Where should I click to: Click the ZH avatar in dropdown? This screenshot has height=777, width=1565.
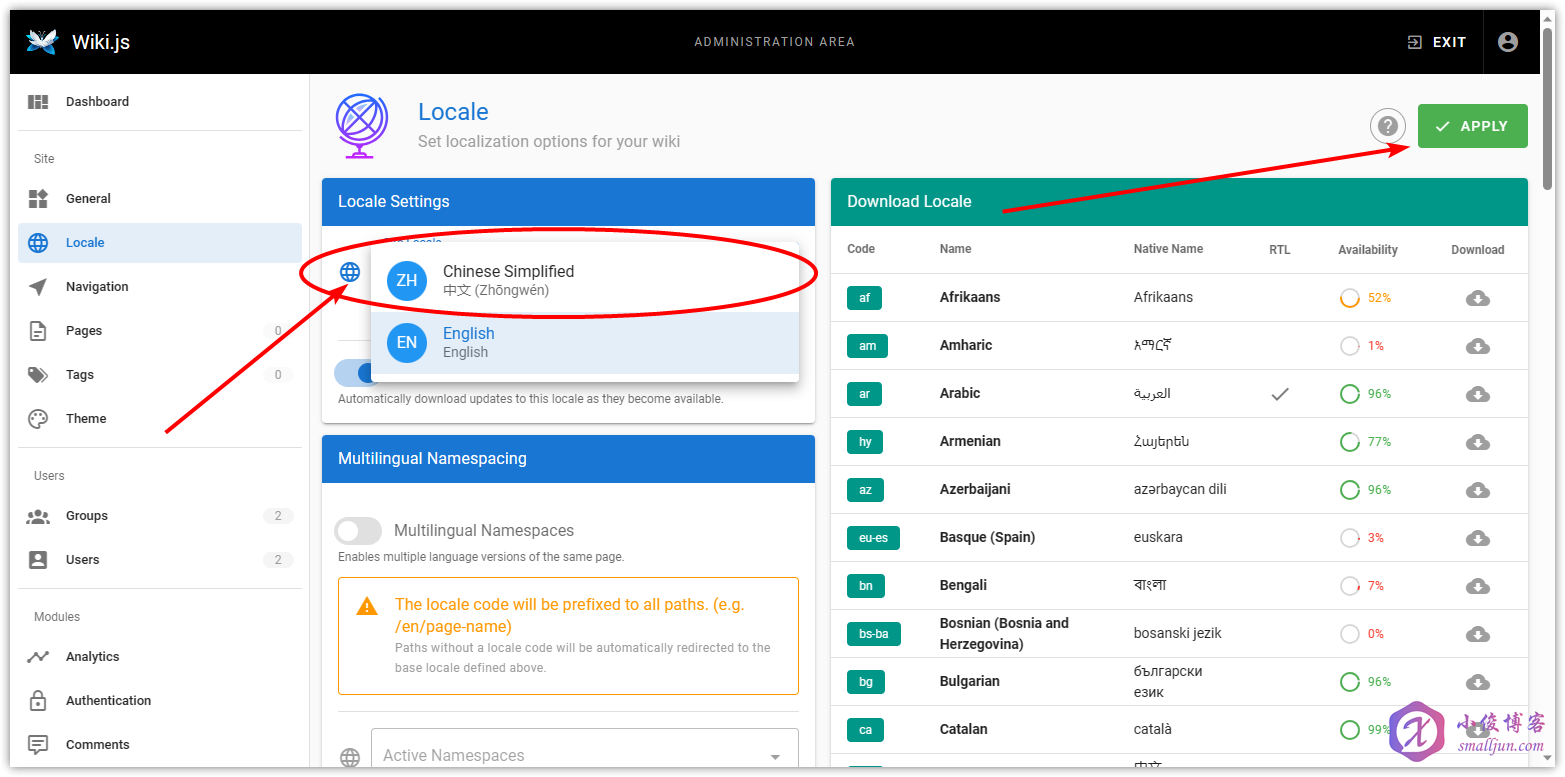407,281
